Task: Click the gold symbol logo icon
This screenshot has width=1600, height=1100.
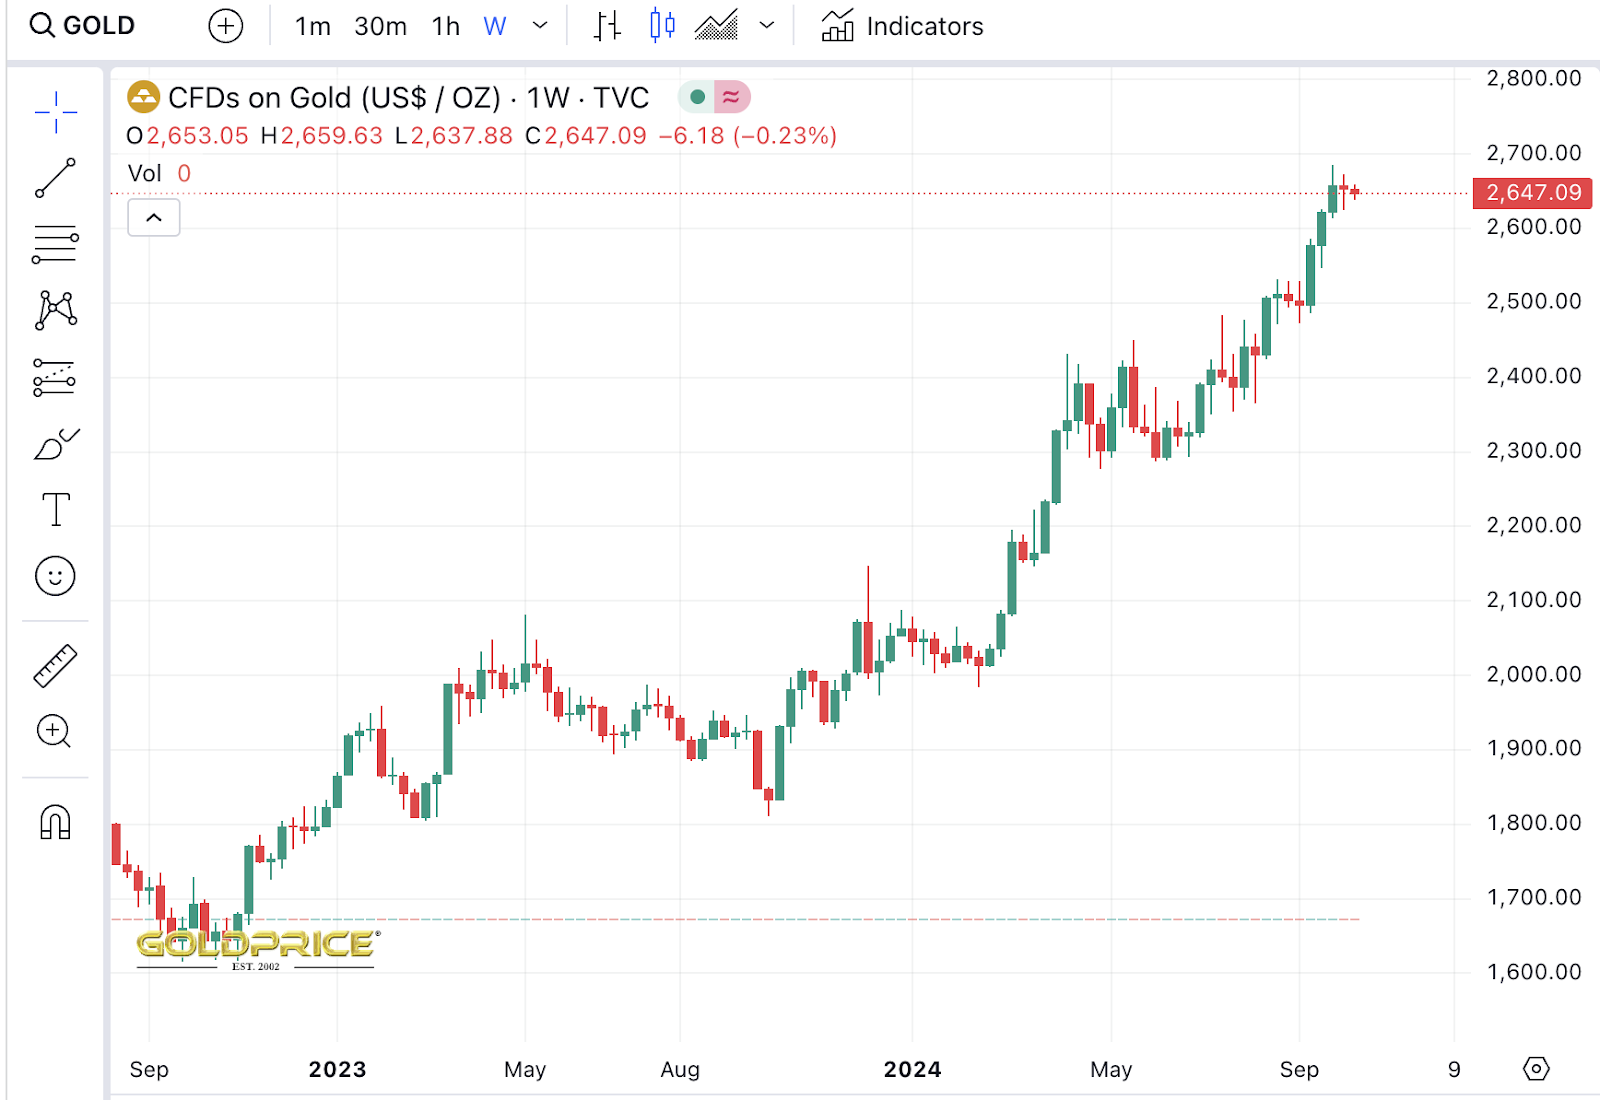Action: coord(144,97)
